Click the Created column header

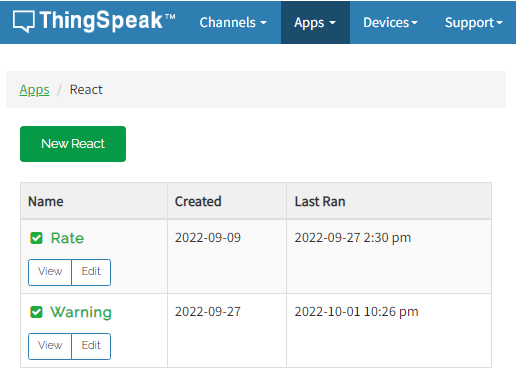(x=198, y=202)
